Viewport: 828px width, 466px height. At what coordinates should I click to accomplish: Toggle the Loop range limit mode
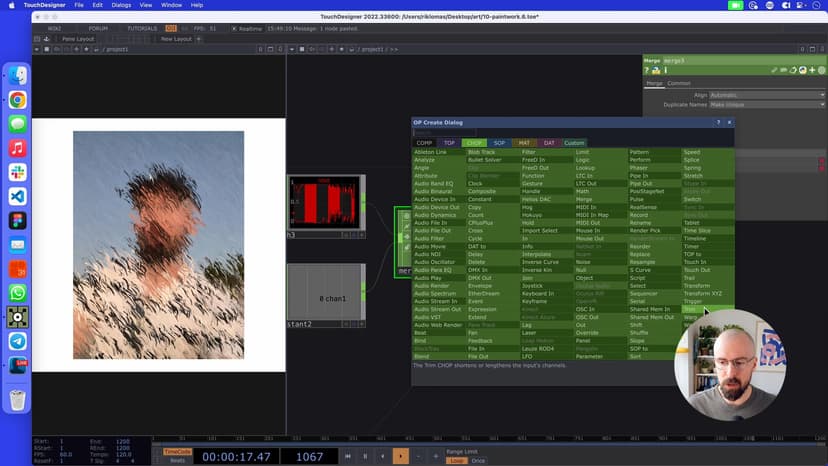coord(456,460)
